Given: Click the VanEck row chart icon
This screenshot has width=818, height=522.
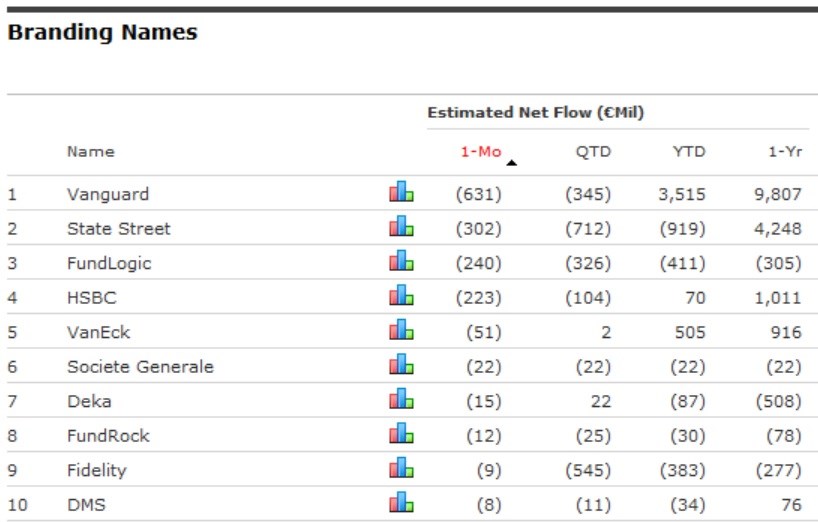Looking at the screenshot, I should 401,330.
